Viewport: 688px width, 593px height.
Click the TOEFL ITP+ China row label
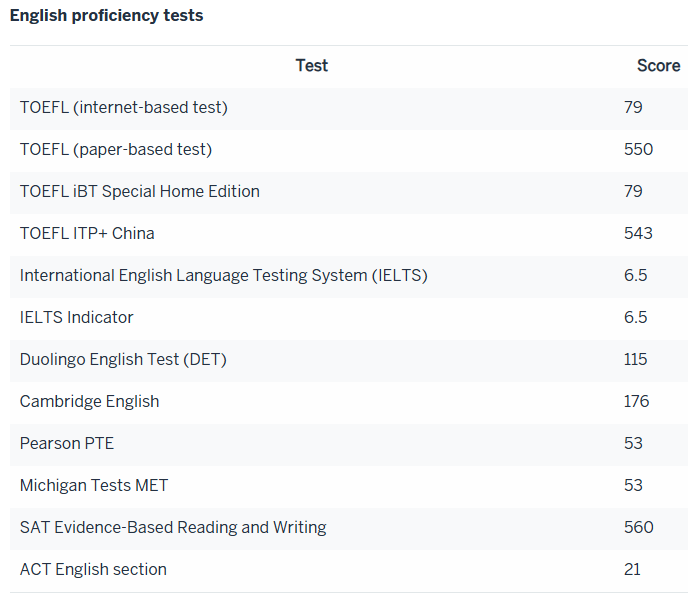click(87, 234)
